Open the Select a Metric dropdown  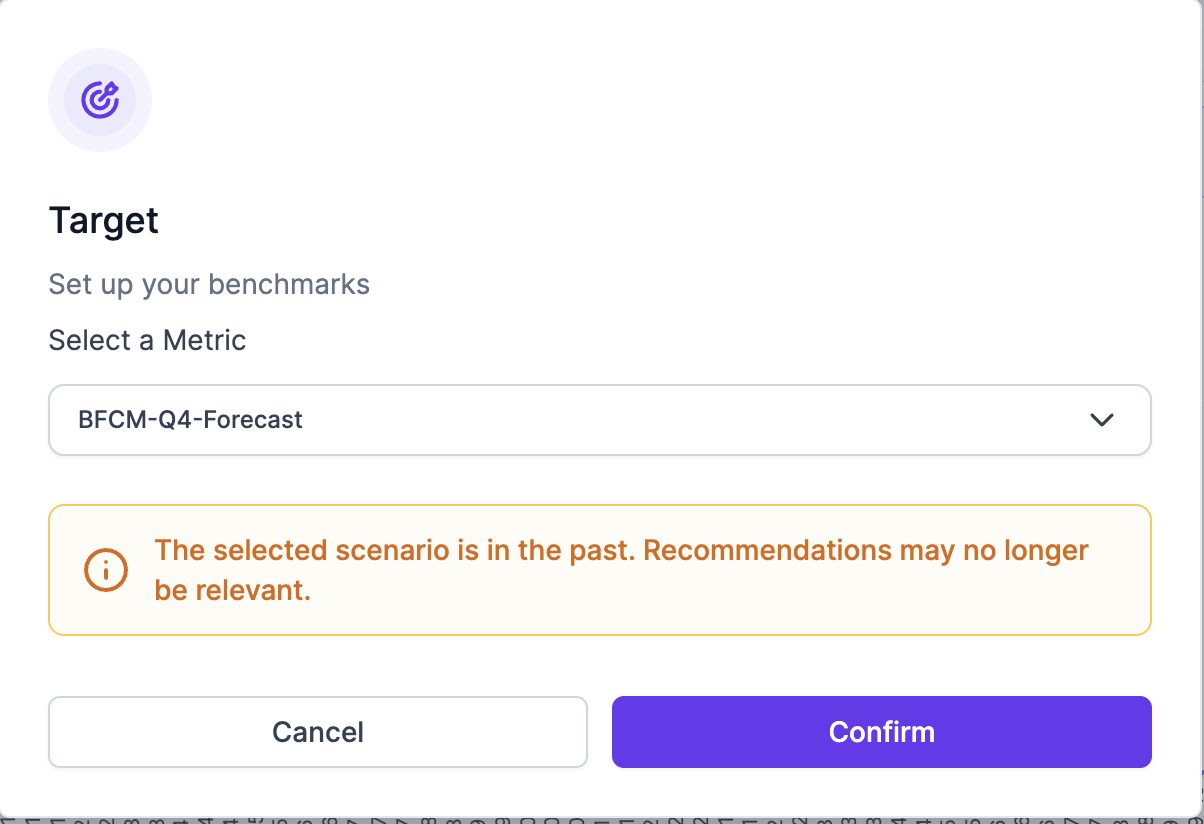point(600,420)
